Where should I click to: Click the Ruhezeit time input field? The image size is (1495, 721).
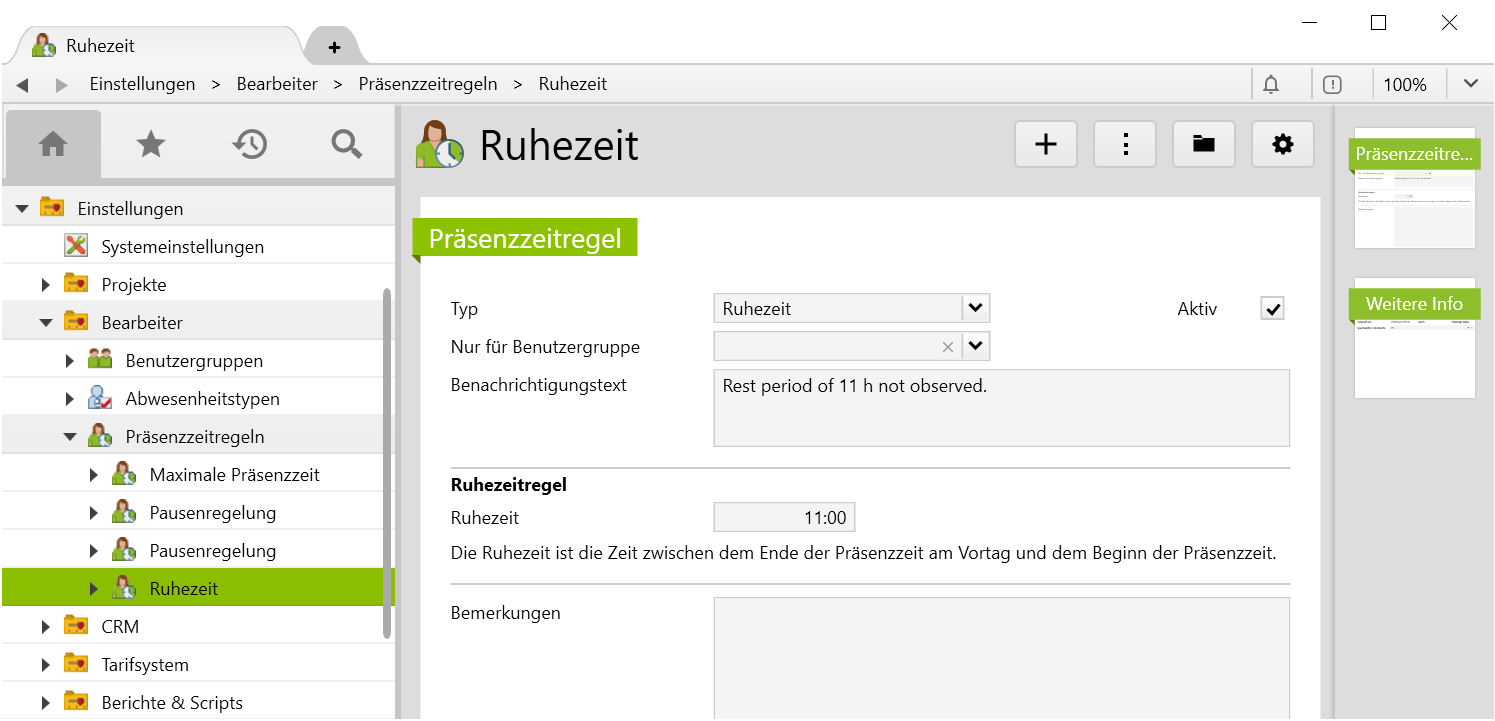(x=784, y=518)
